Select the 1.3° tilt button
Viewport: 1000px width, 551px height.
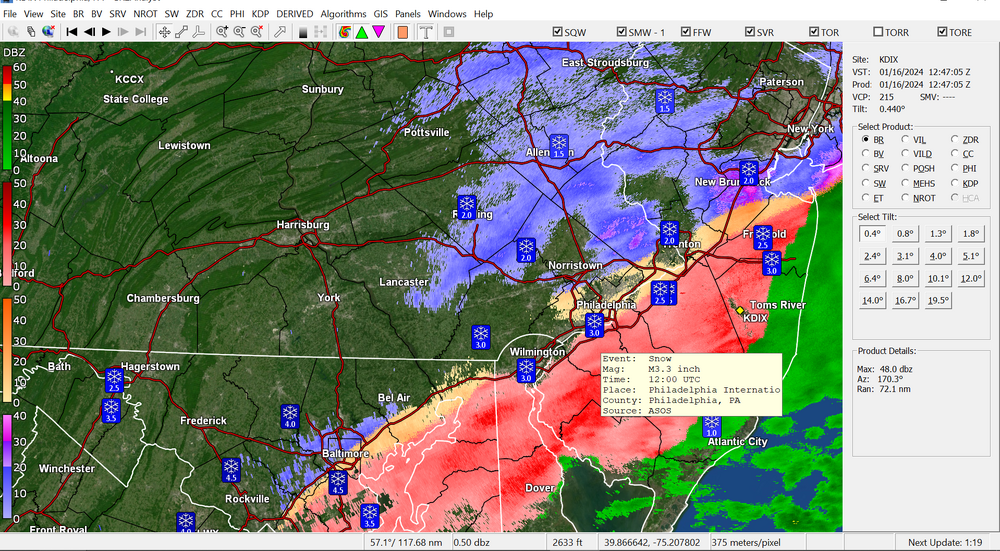pyautogui.click(x=938, y=234)
